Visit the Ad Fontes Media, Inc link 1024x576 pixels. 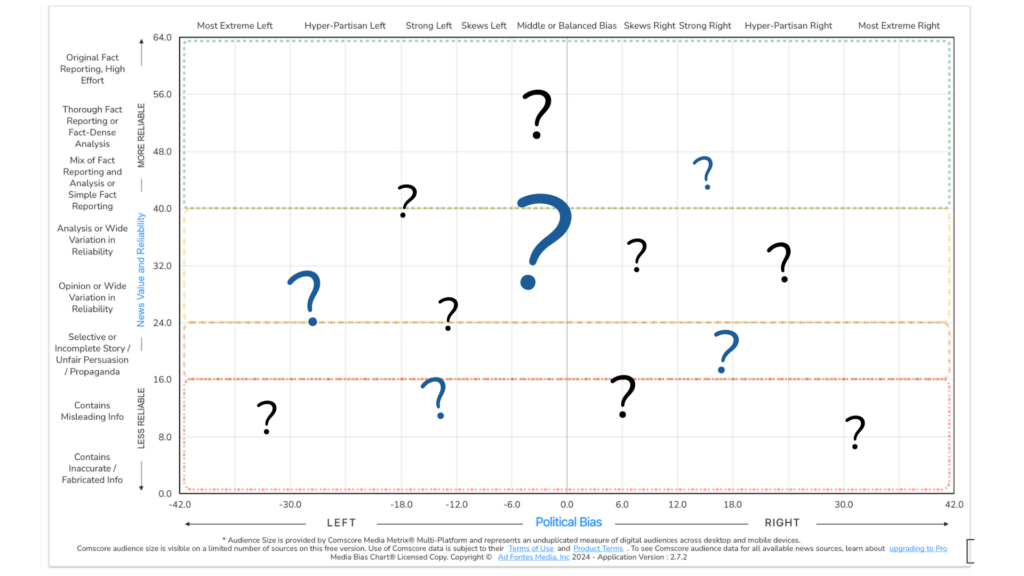point(539,557)
